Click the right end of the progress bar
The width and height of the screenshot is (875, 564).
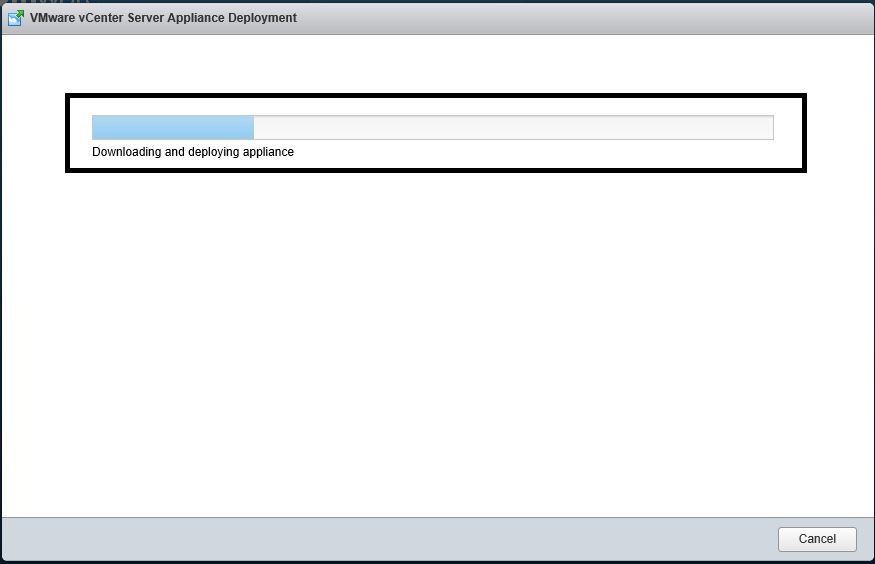pyautogui.click(x=768, y=127)
